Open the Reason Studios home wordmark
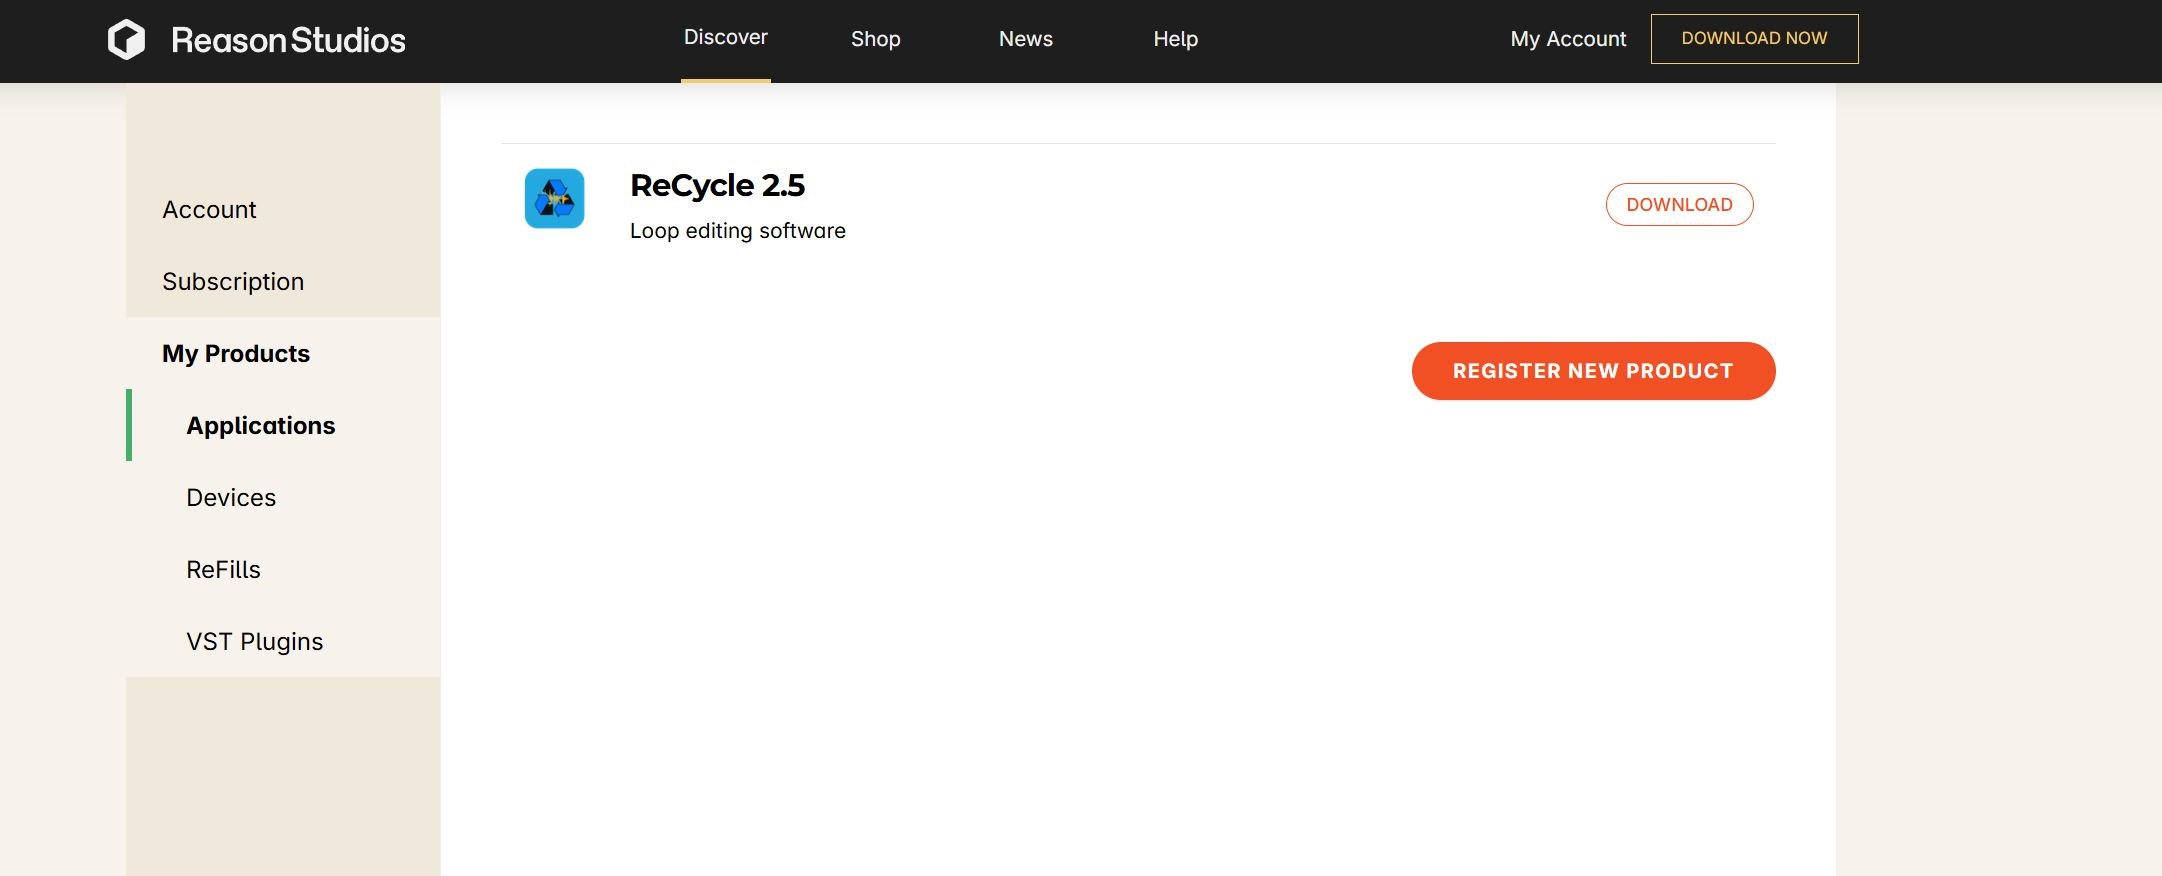This screenshot has width=2162, height=876. [x=289, y=40]
